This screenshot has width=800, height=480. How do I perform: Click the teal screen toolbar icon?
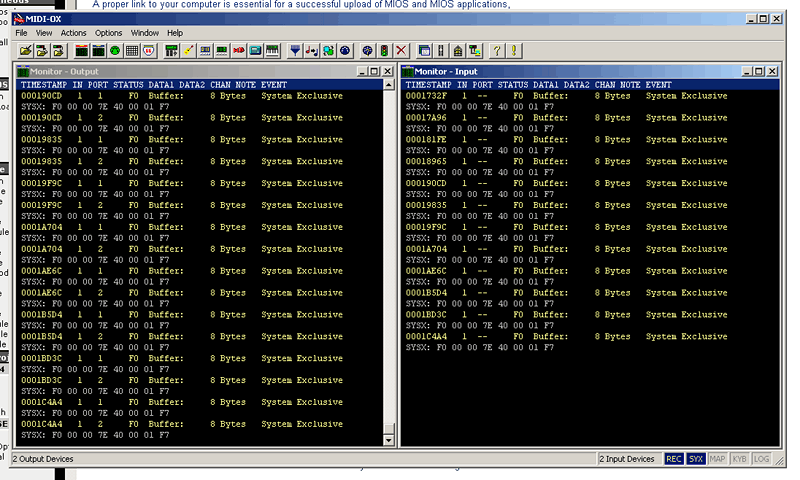(x=256, y=50)
